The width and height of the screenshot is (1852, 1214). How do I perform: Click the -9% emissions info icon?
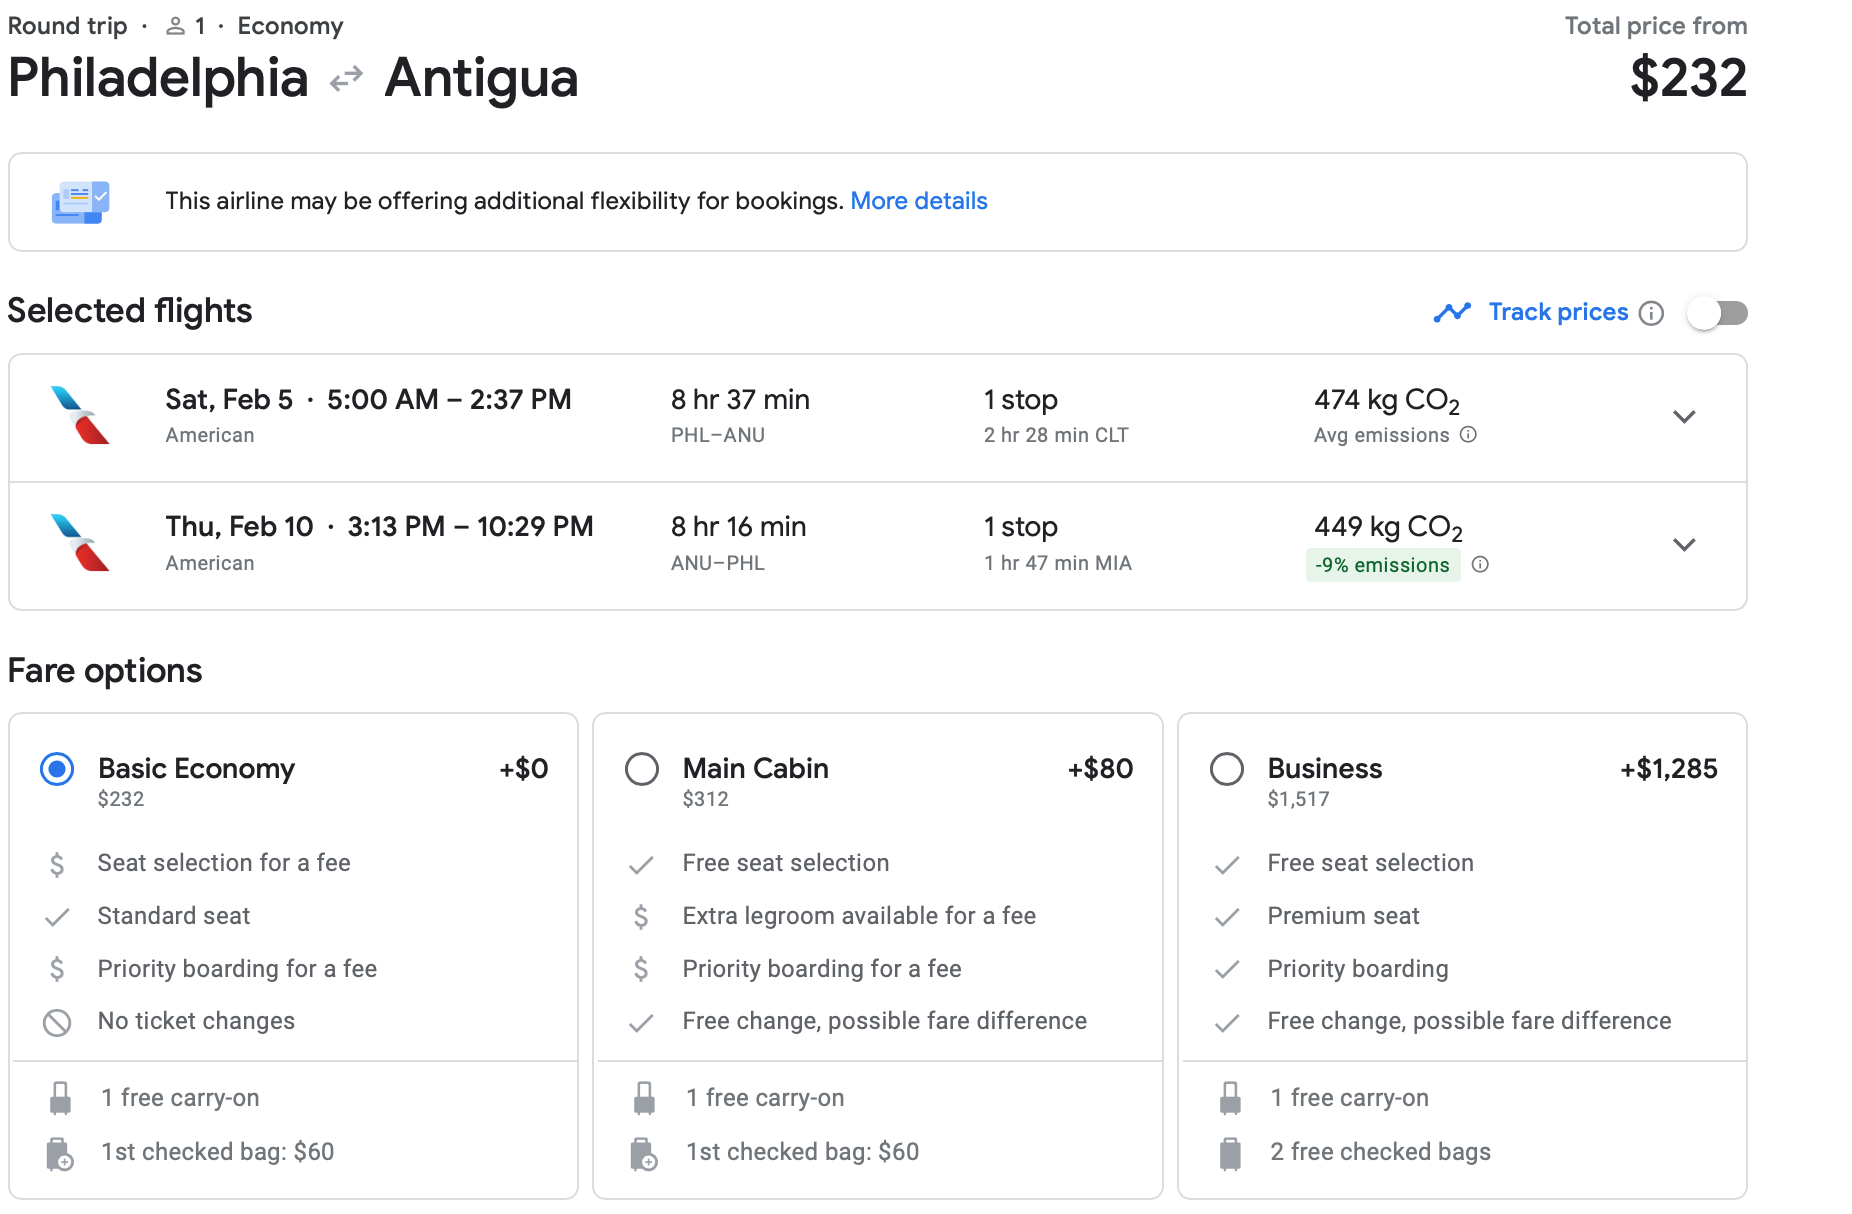point(1480,565)
